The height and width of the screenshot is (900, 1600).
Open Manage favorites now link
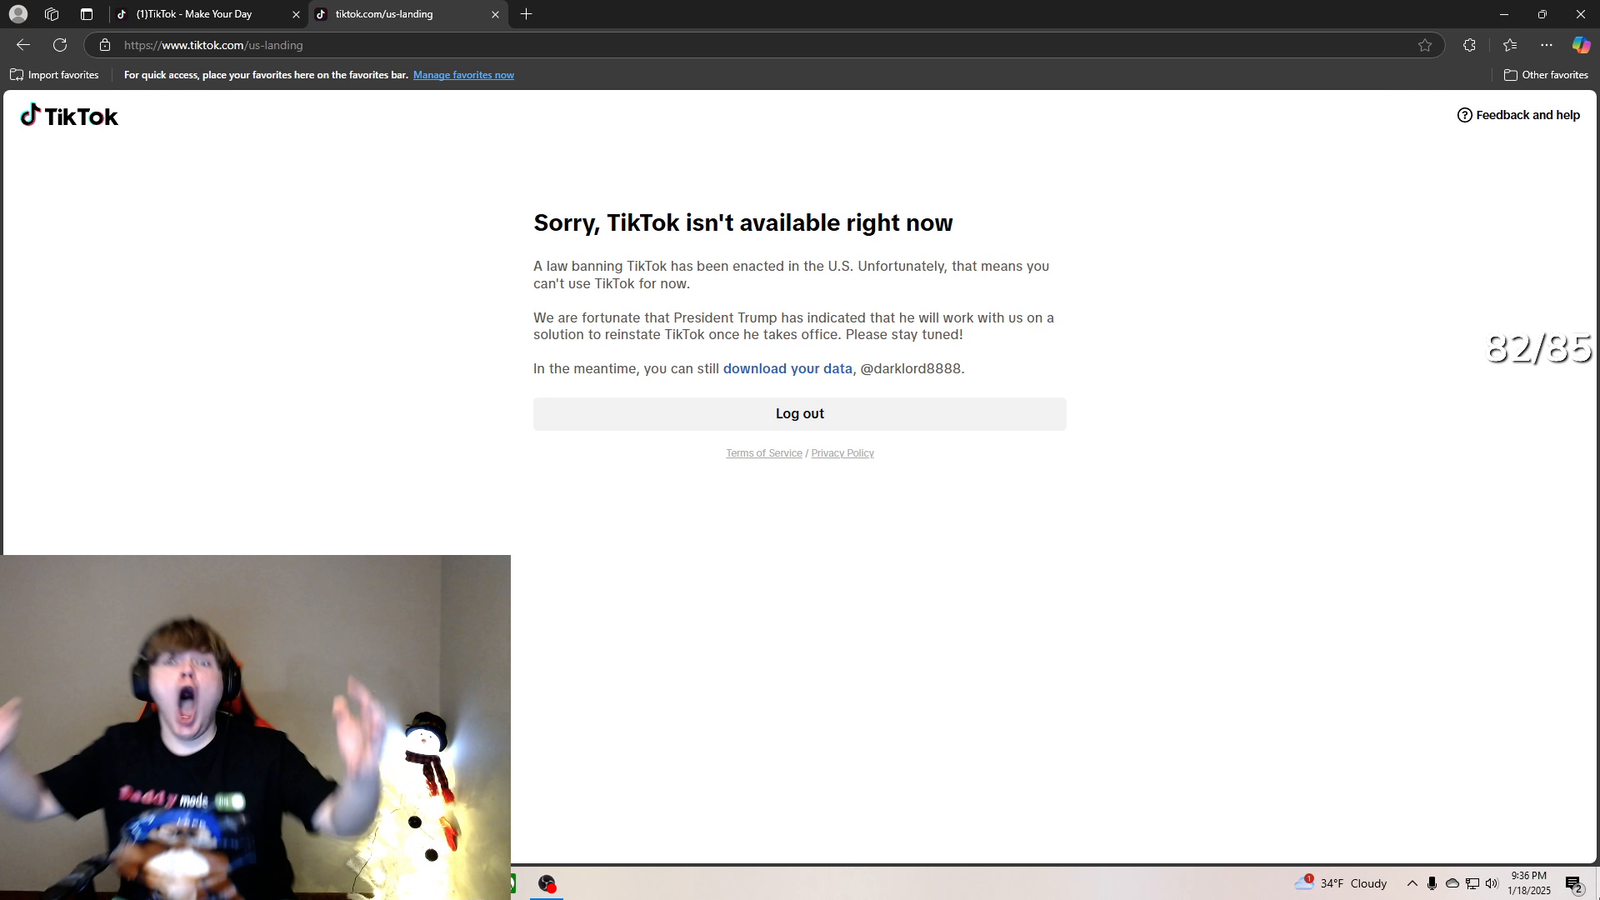coord(464,75)
